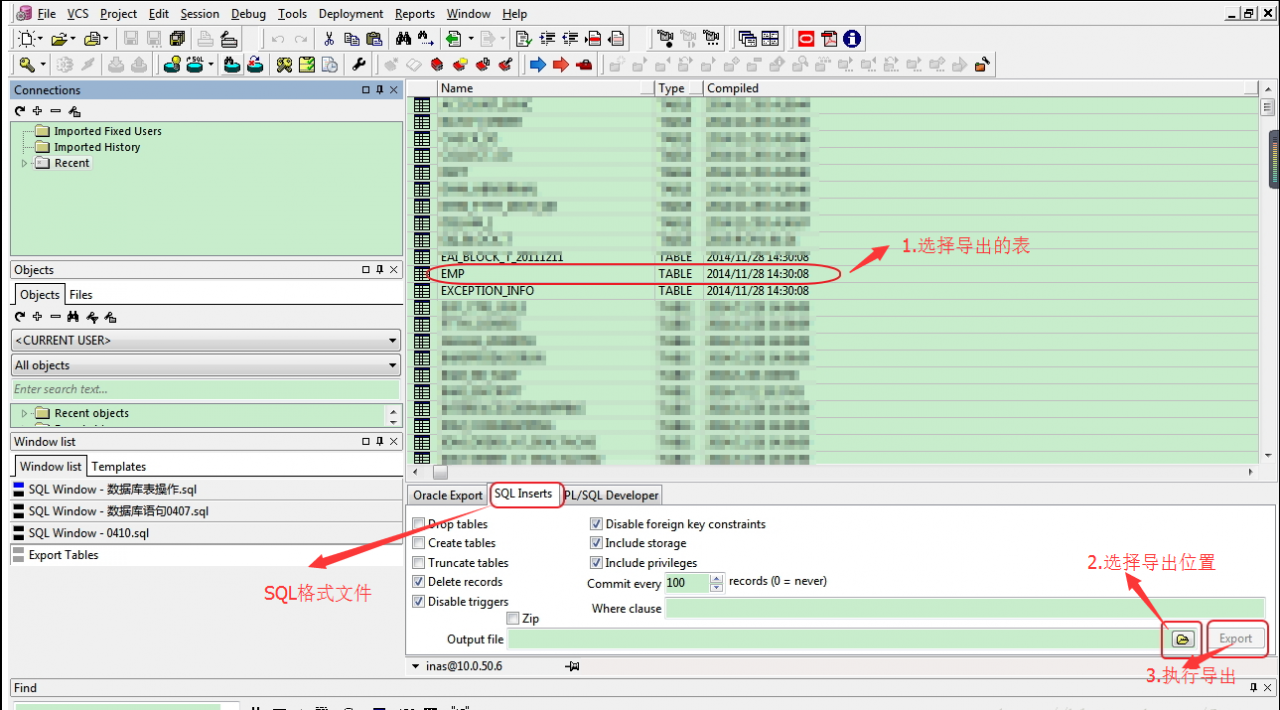This screenshot has width=1280, height=710.
Task: Open the All objects filter dropdown
Action: (206, 365)
